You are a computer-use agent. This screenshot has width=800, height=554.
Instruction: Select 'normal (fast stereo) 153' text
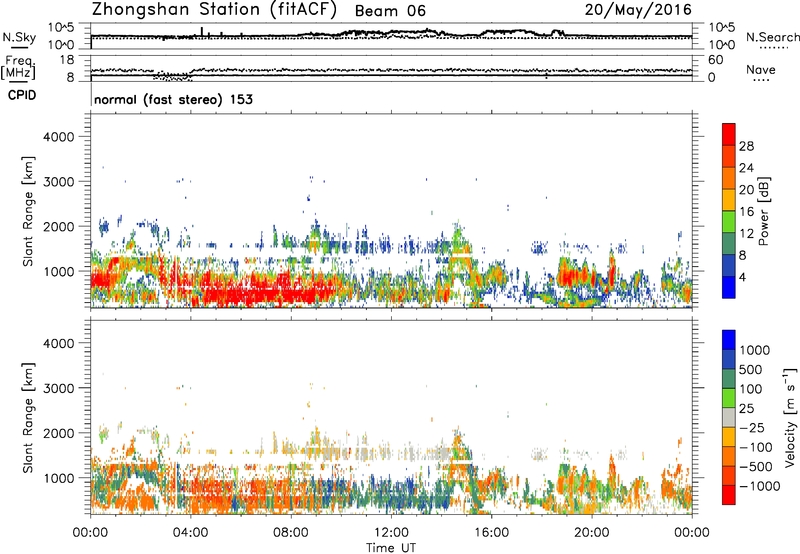[x=173, y=99]
